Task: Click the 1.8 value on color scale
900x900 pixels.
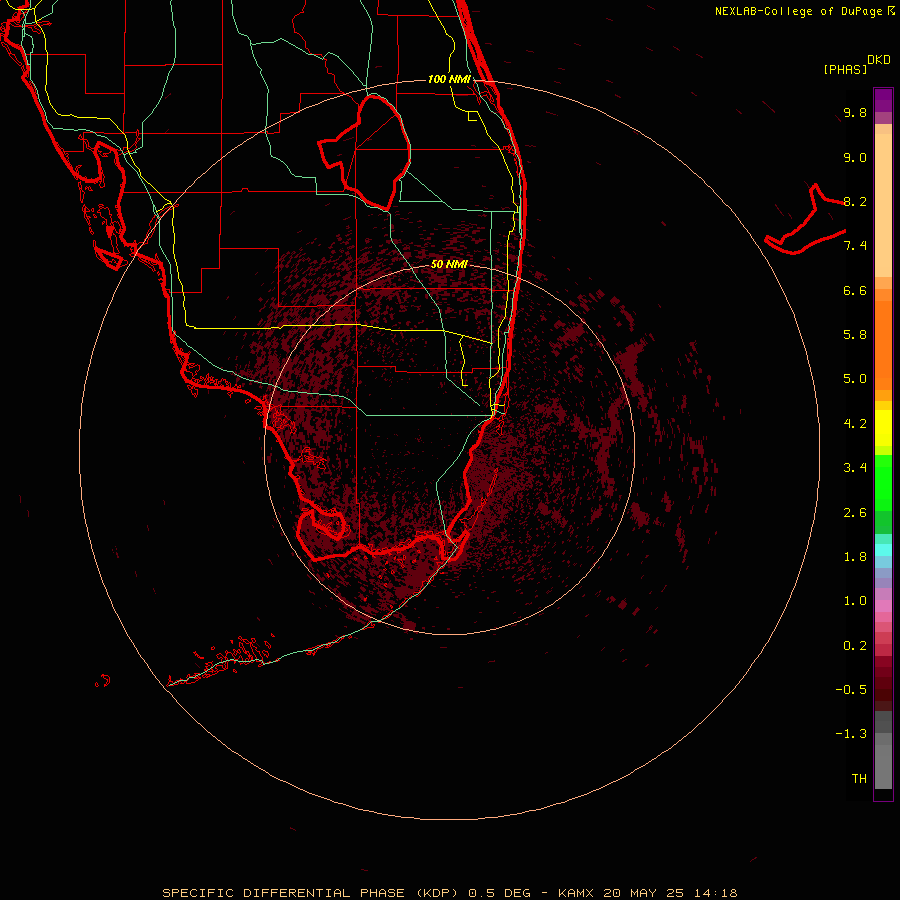Action: tap(855, 557)
